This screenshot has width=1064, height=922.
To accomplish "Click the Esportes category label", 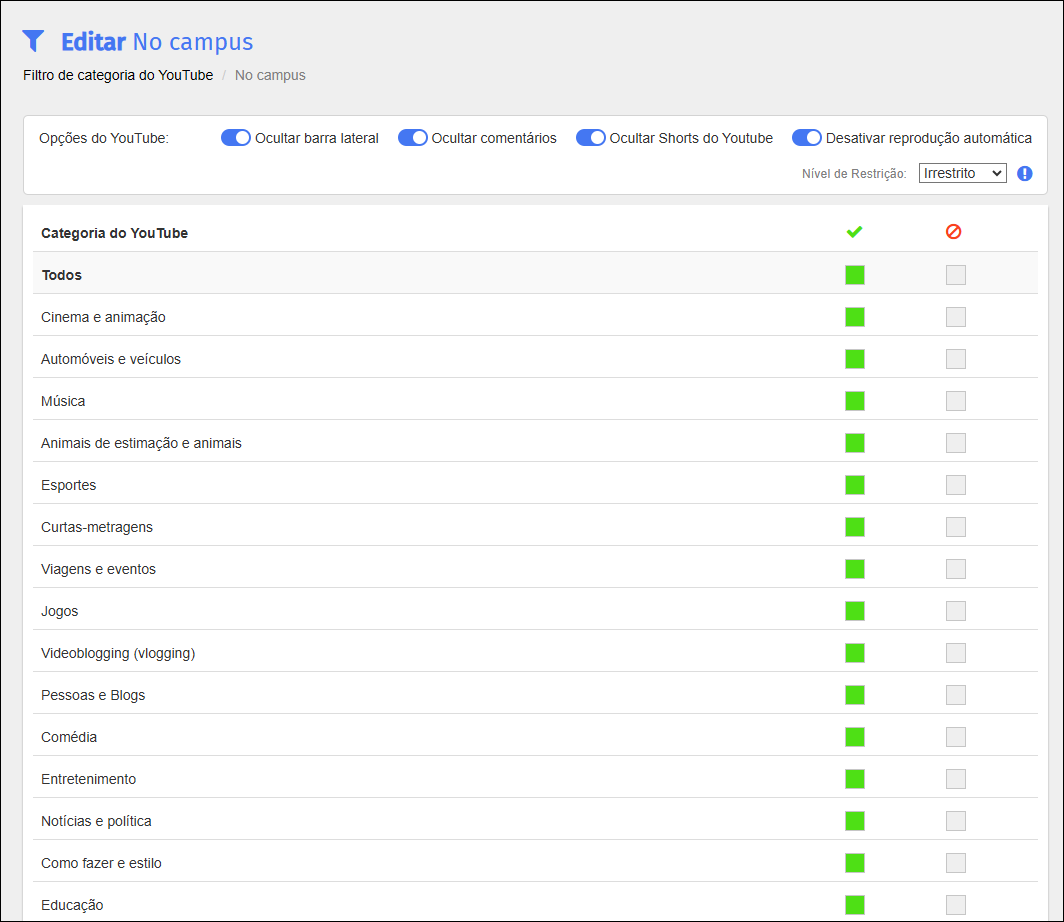I will [x=69, y=486].
